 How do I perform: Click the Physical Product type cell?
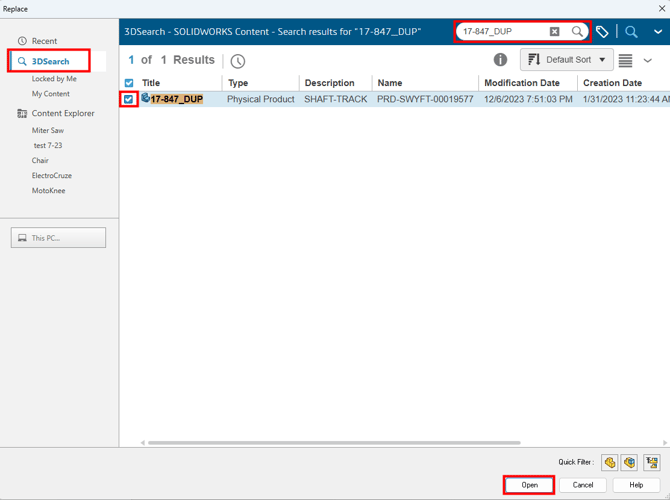[x=261, y=99]
